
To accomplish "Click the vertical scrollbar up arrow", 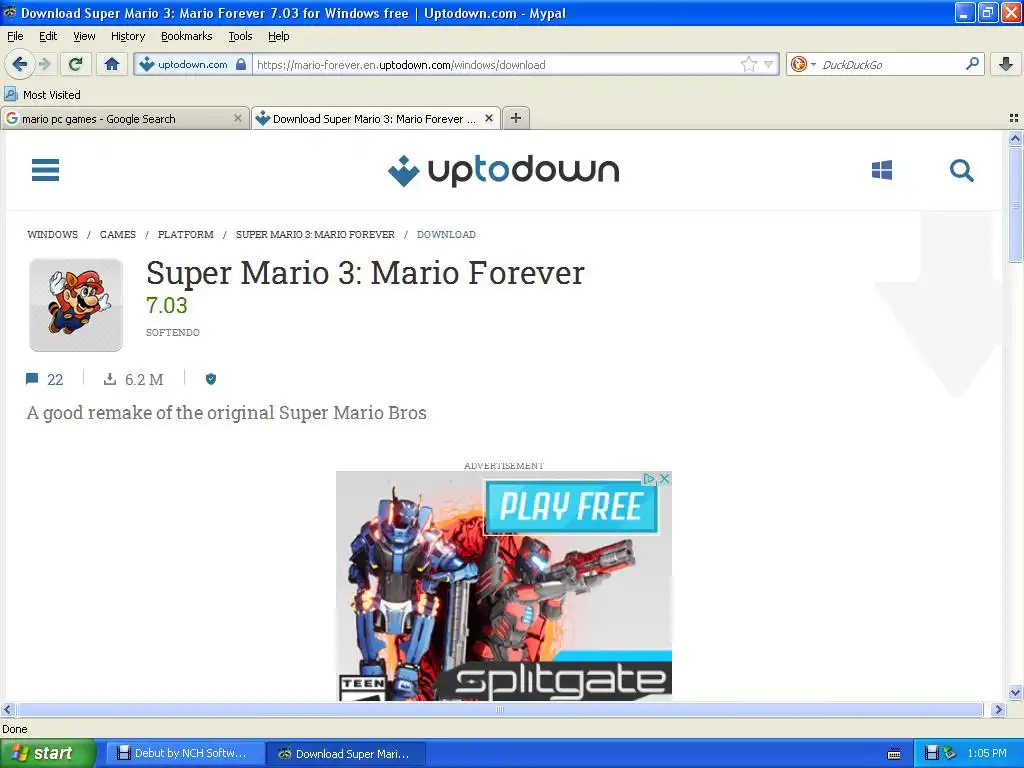I will click(1015, 138).
